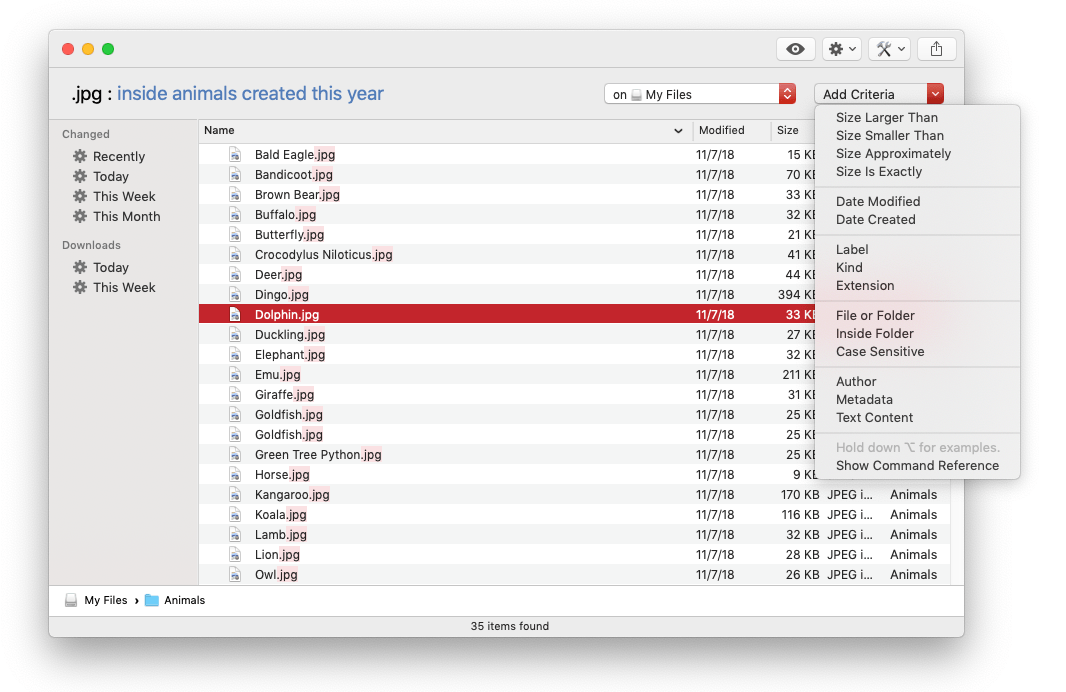
Task: Sort by the Modified column header
Action: tap(722, 130)
